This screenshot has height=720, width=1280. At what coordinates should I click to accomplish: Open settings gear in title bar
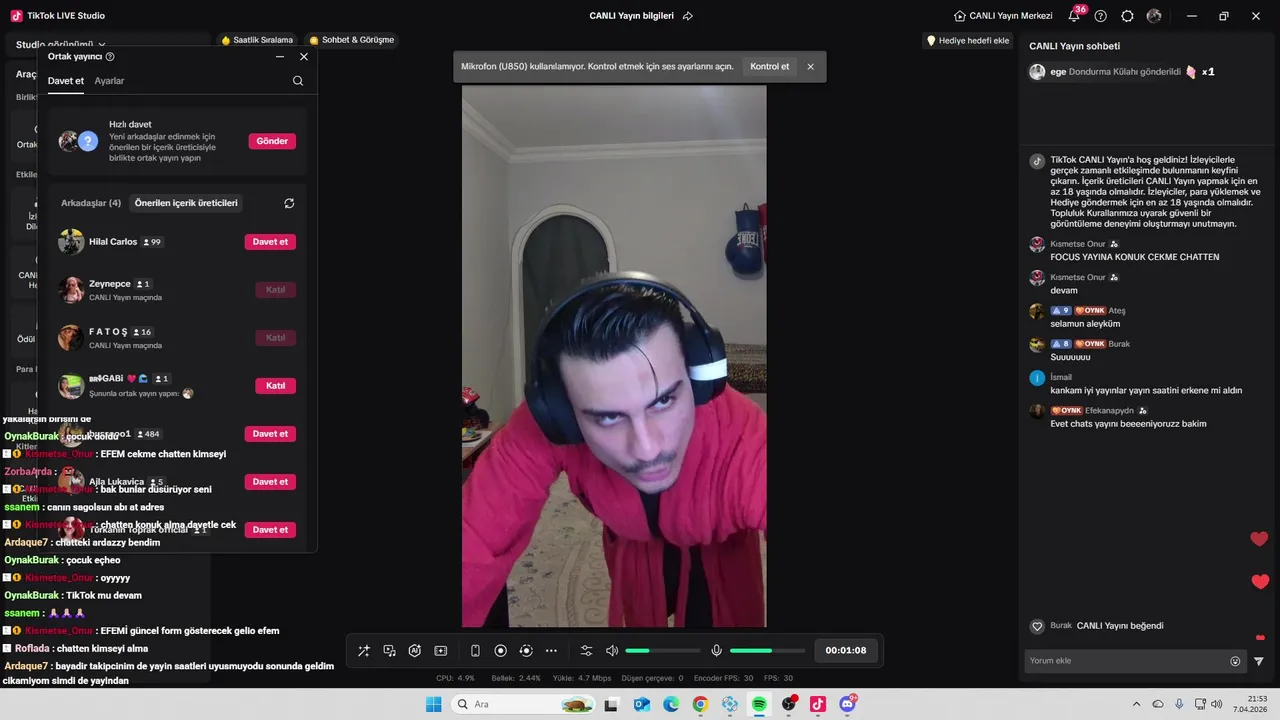1128,16
